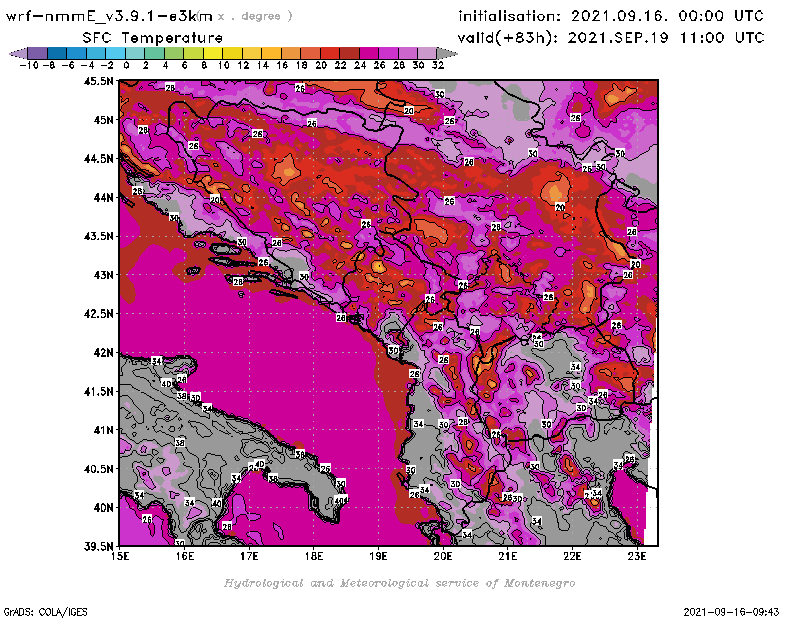This screenshot has height=618, width=800.
Task: Click the 24 value under the color bar
Action: 360,65
